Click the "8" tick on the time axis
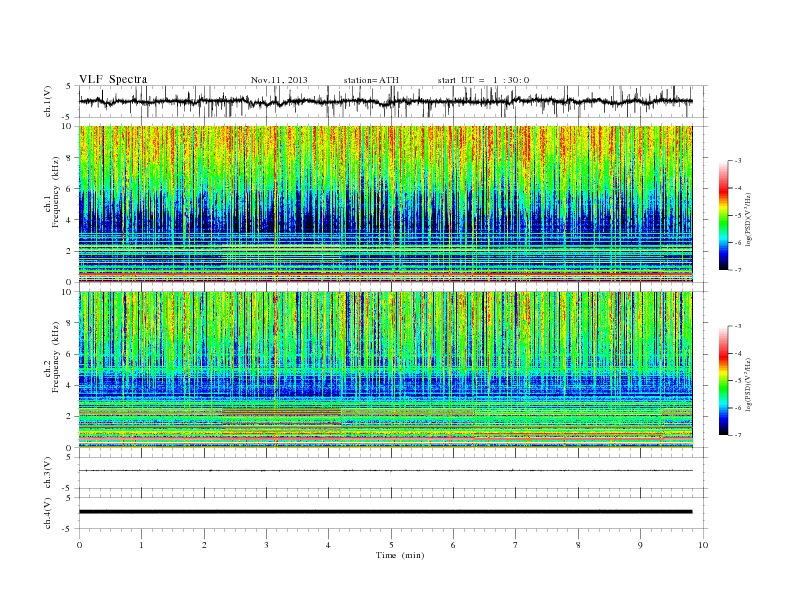Image resolution: width=792 pixels, height=612 pixels. coord(578,545)
